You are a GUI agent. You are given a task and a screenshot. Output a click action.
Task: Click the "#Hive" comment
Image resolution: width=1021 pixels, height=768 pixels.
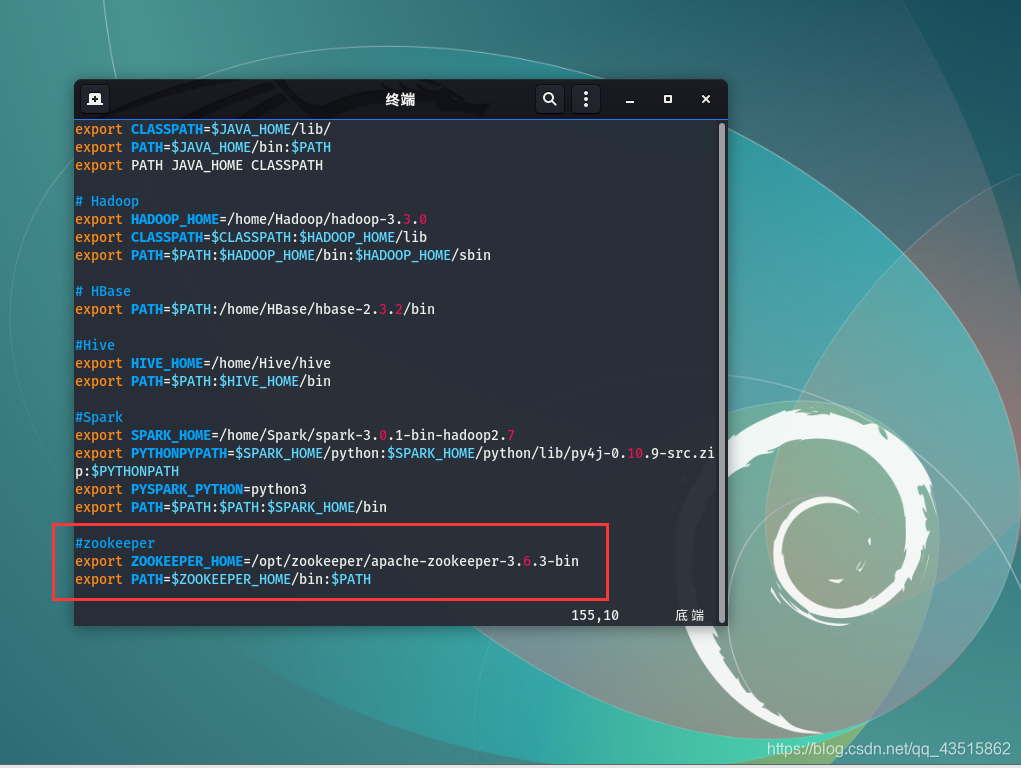pos(95,345)
